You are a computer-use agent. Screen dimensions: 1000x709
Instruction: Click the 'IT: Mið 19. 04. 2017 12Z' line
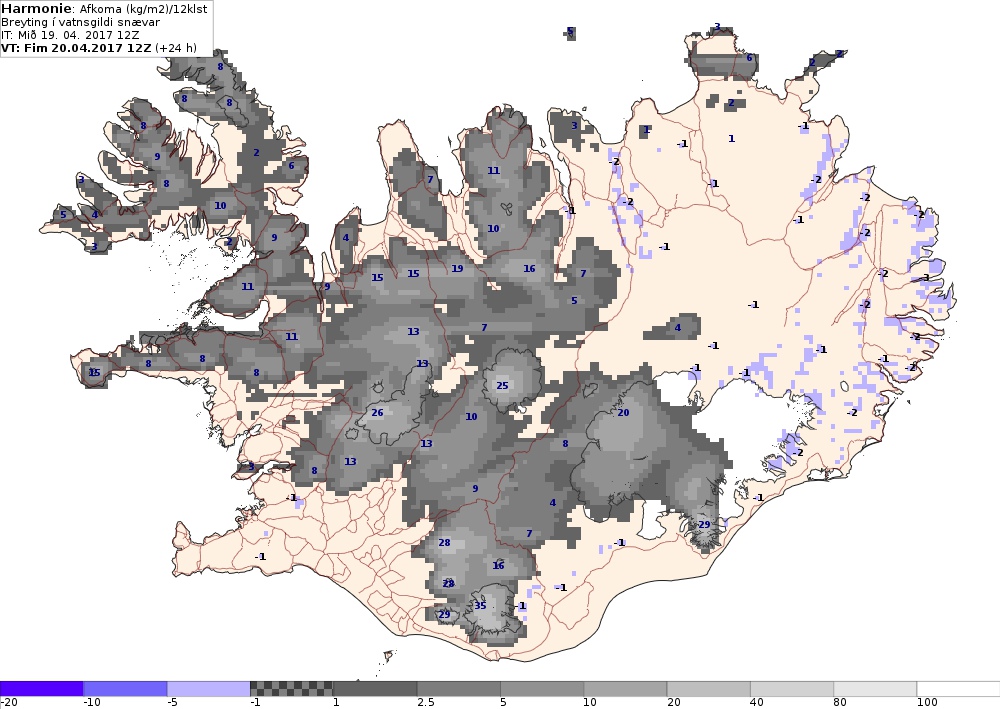pyautogui.click(x=70, y=35)
